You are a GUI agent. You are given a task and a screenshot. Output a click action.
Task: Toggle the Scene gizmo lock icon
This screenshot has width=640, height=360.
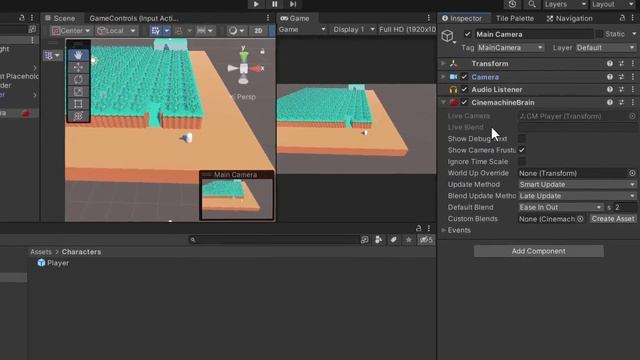coord(262,51)
